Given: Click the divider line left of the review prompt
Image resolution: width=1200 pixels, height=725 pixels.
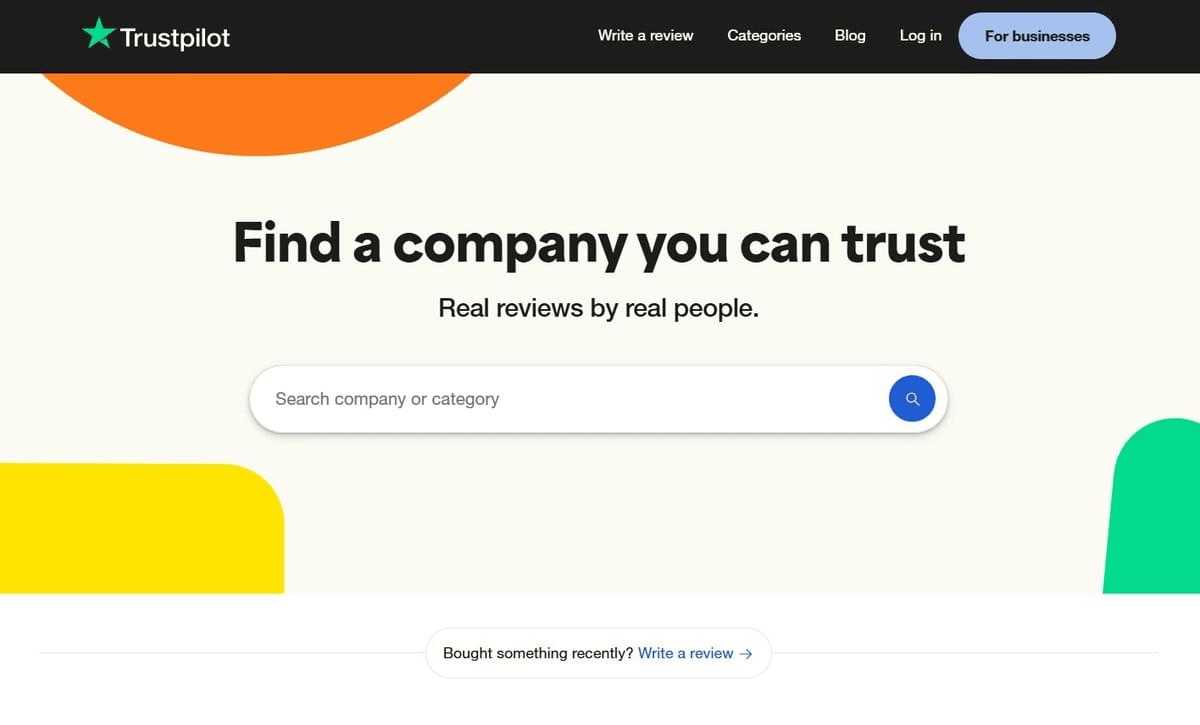Looking at the screenshot, I should [230, 653].
